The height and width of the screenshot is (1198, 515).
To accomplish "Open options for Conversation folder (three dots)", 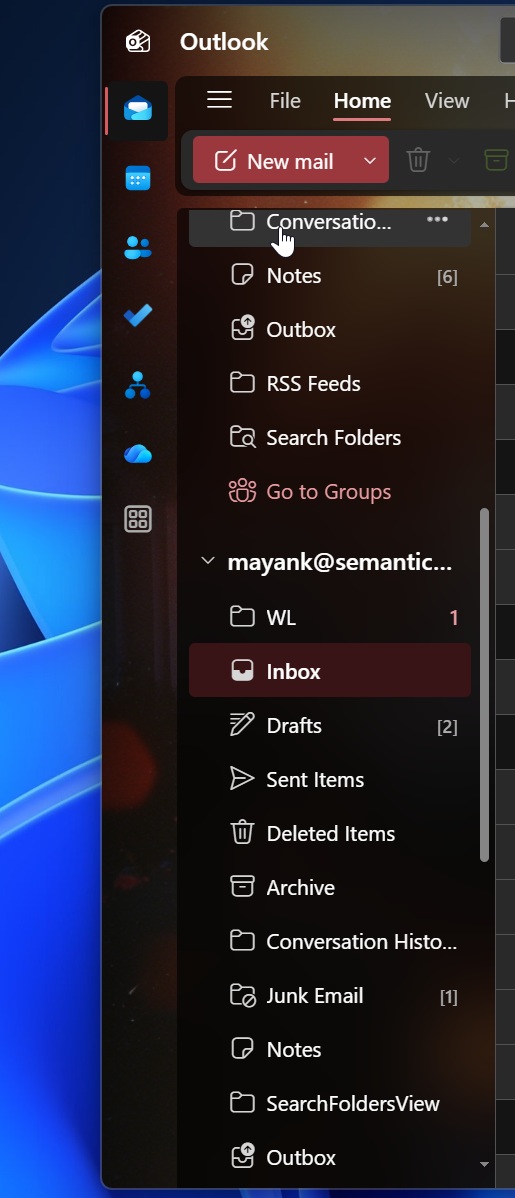I will point(437,220).
